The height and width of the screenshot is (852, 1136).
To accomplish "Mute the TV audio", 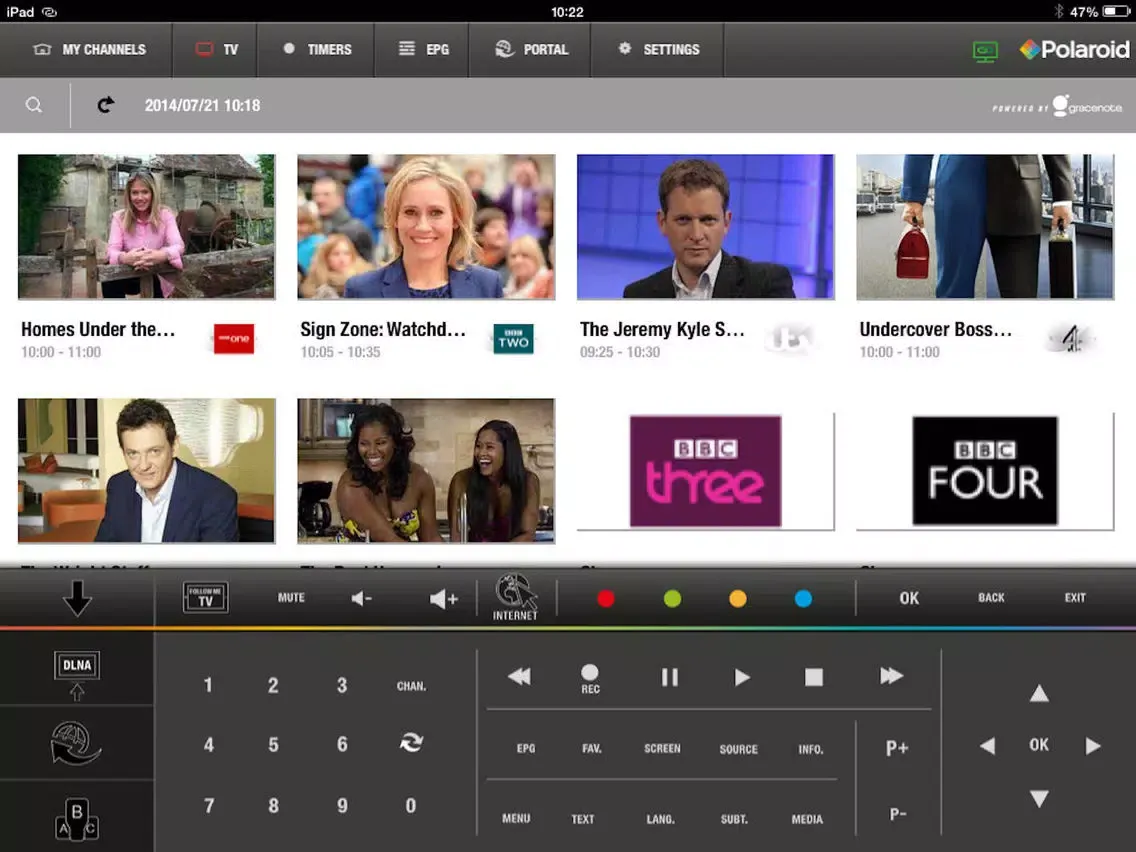I will [291, 598].
